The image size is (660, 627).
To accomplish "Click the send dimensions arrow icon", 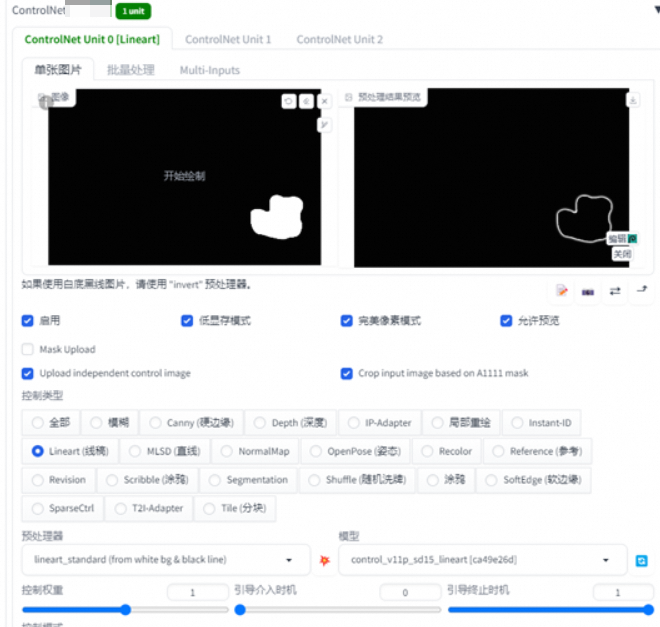I will tap(642, 290).
